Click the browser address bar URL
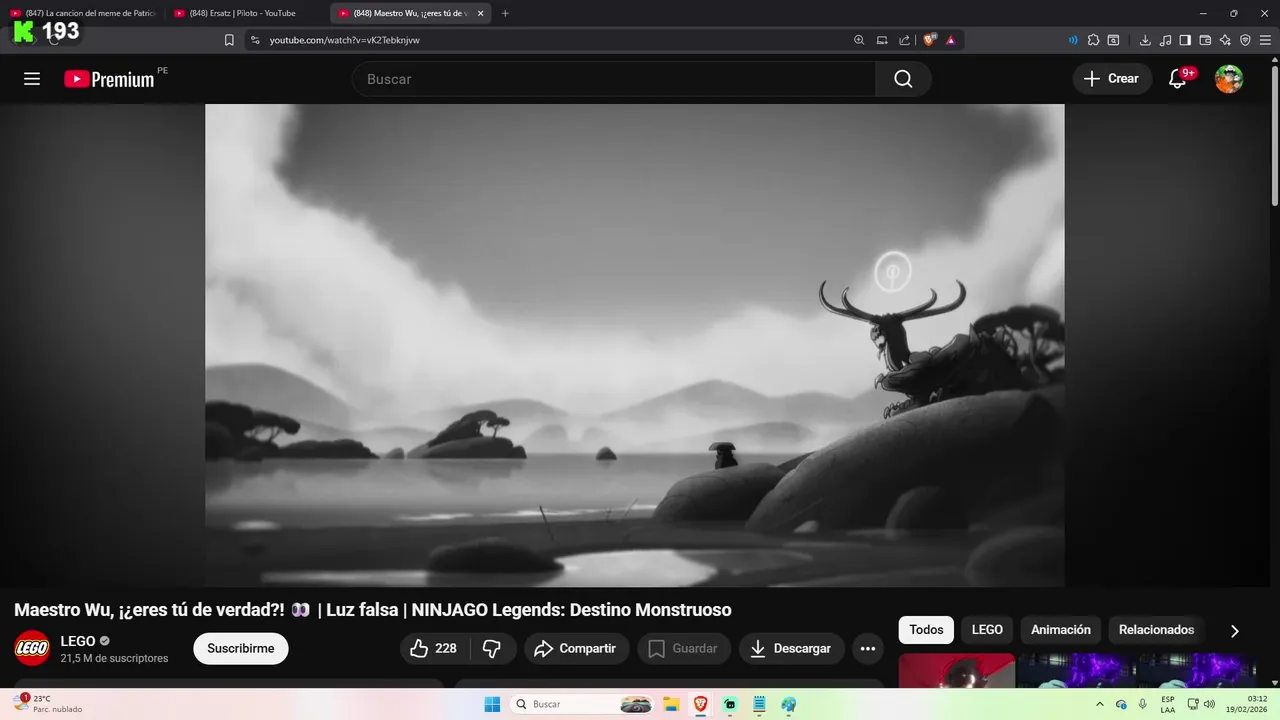The image size is (1280, 720). [x=344, y=40]
